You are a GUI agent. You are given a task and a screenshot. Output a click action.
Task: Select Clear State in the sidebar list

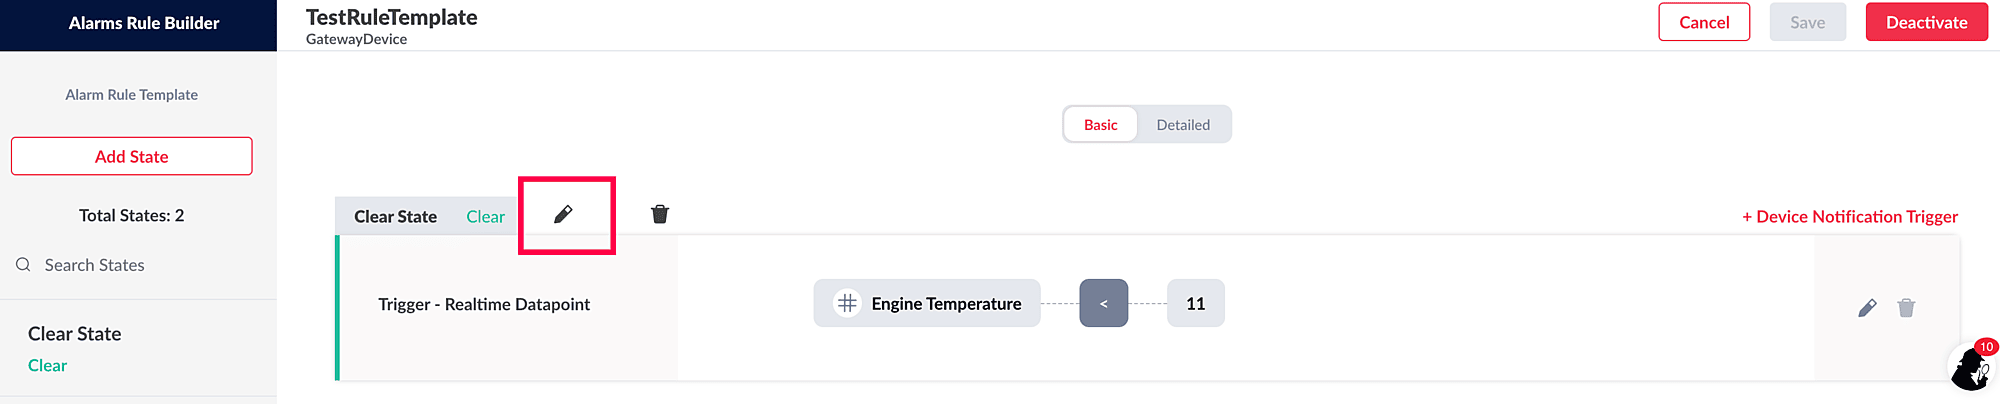point(75,334)
